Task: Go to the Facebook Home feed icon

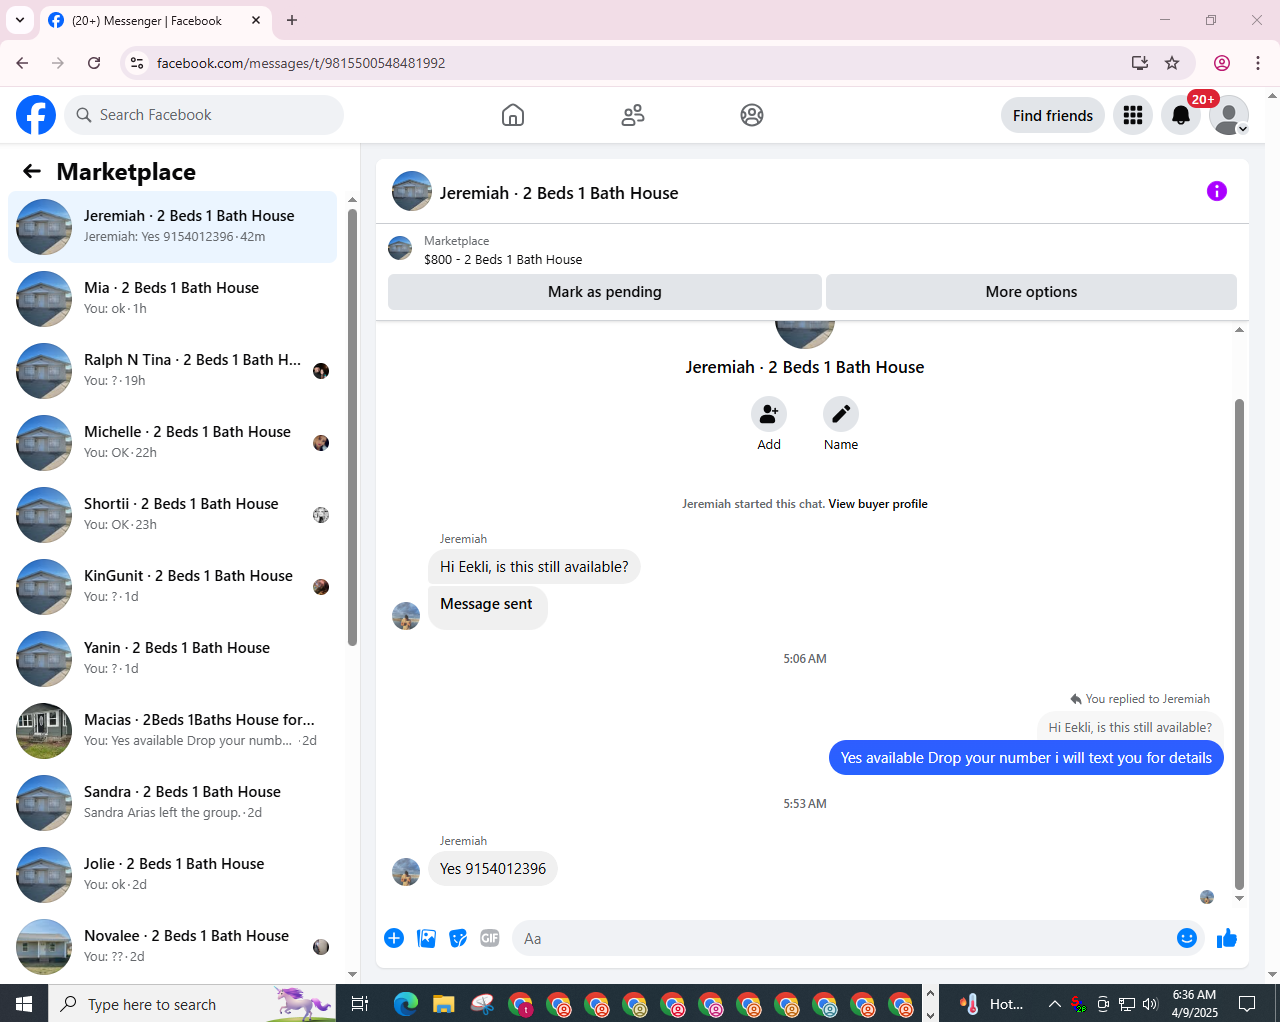Action: tap(513, 115)
